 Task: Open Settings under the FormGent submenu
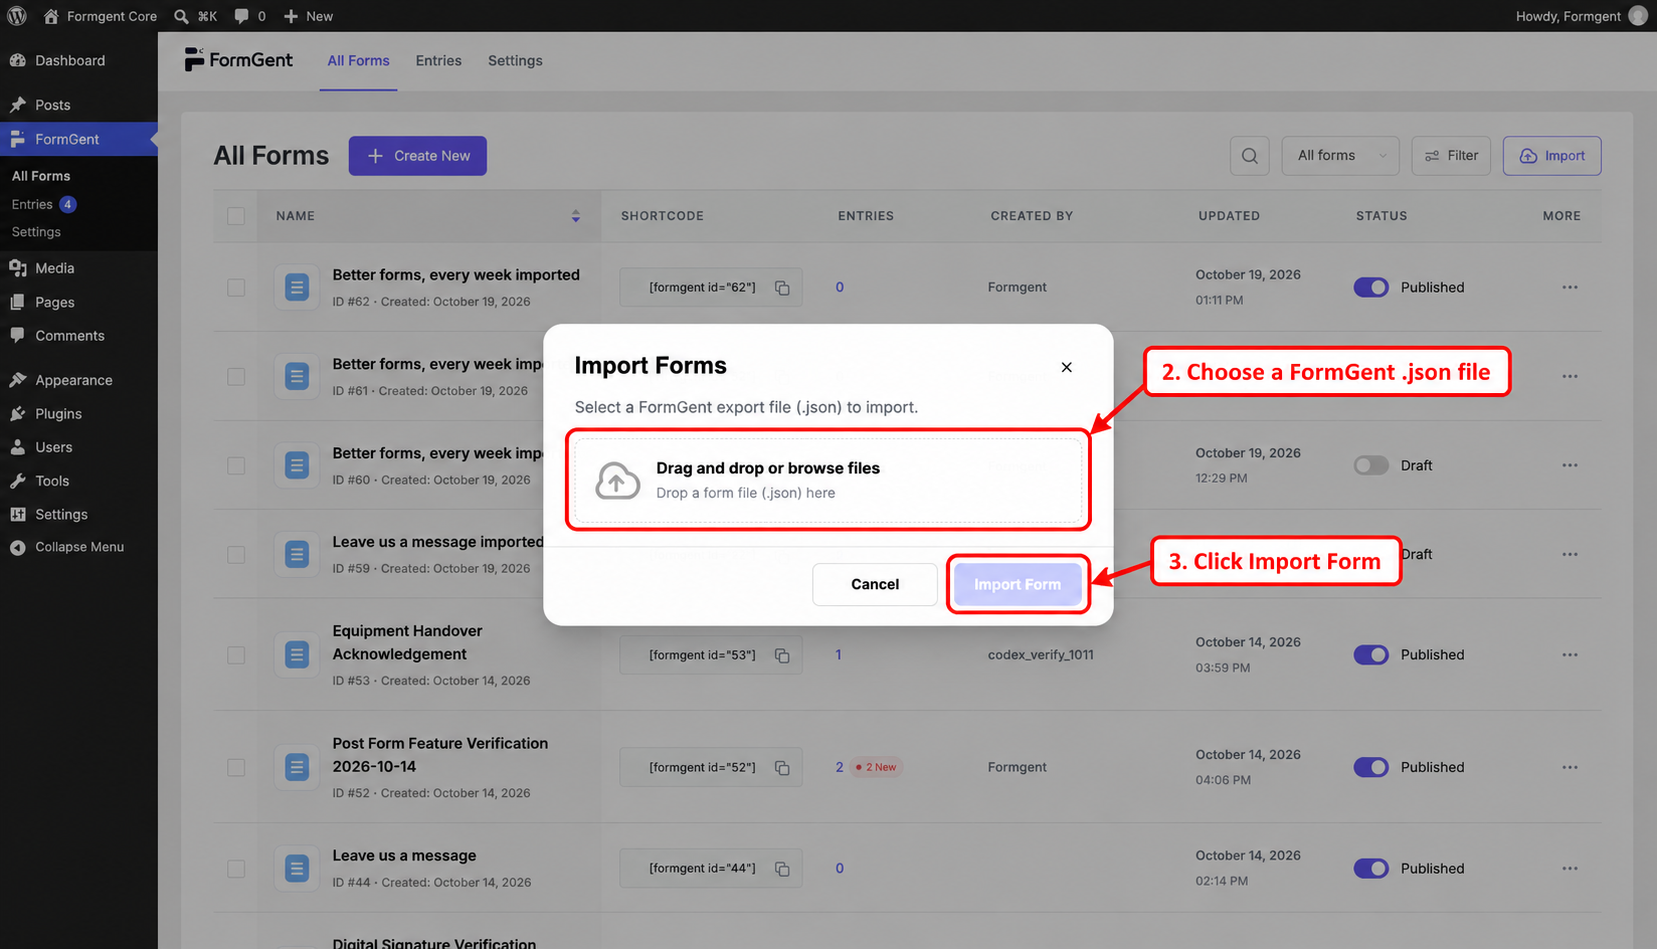pos(36,232)
